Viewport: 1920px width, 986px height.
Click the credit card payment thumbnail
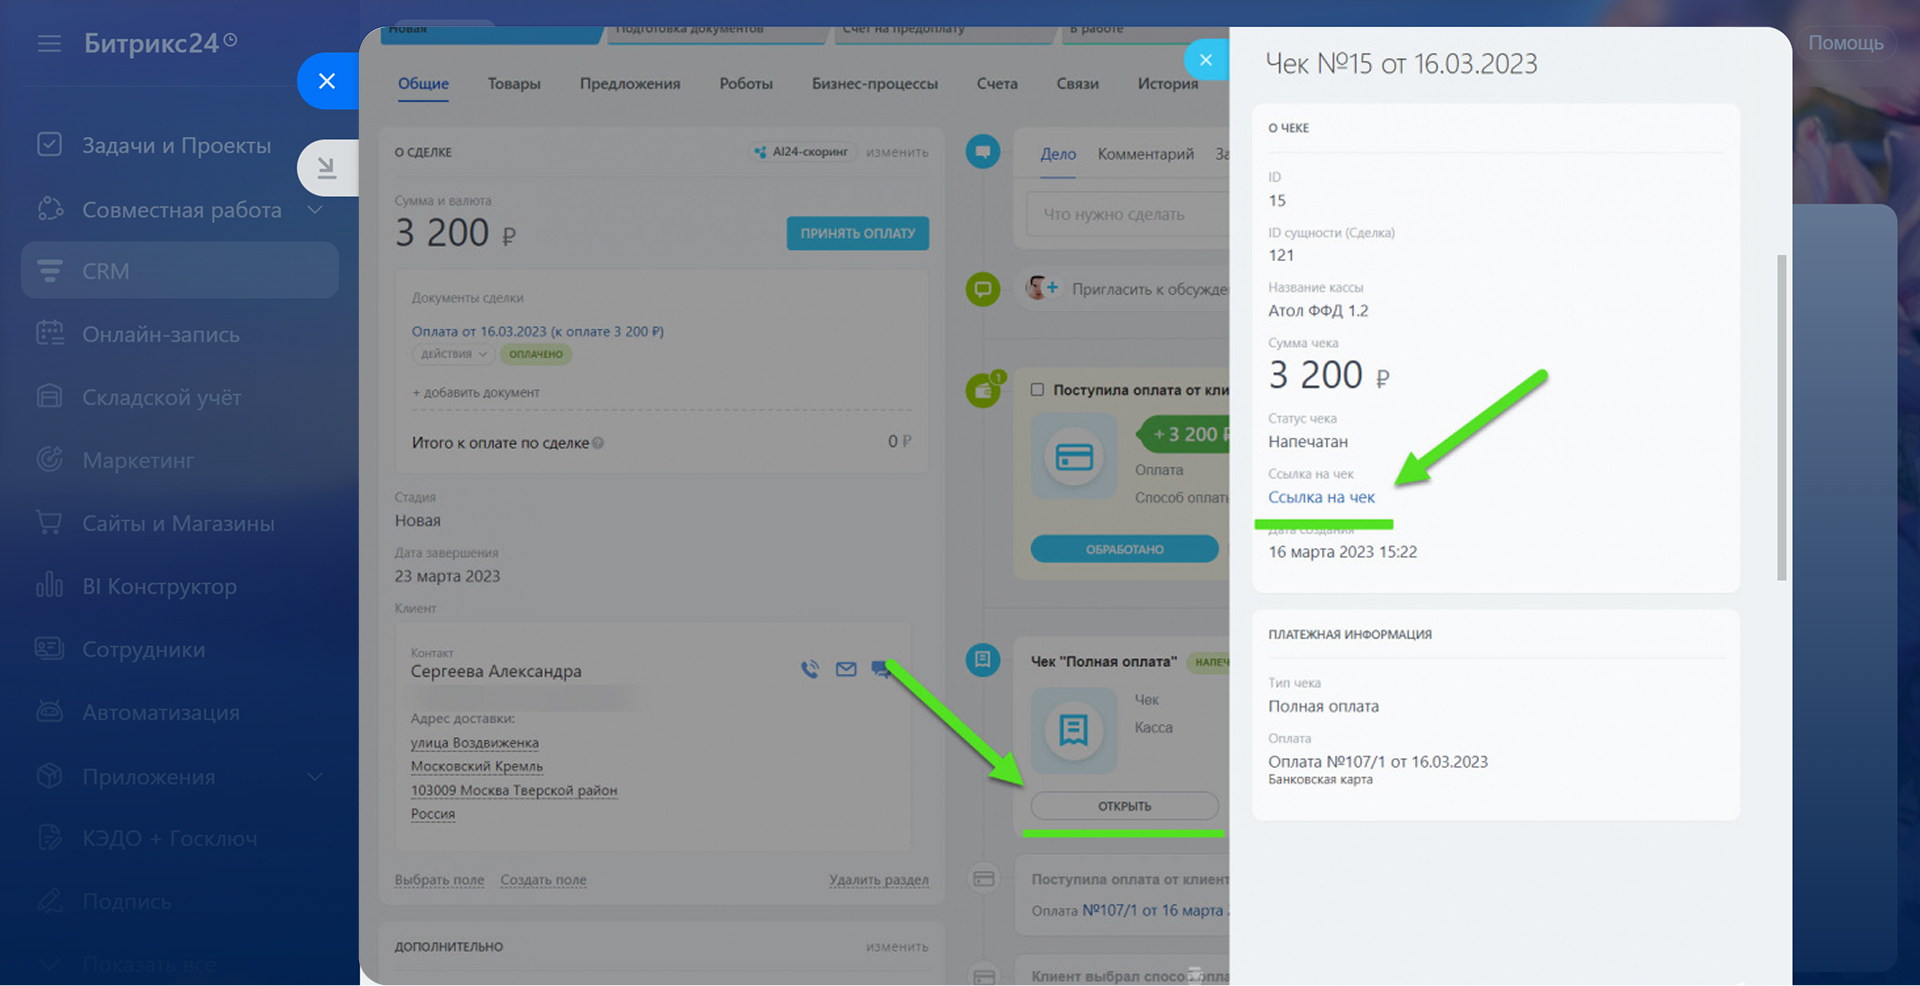[1074, 457]
